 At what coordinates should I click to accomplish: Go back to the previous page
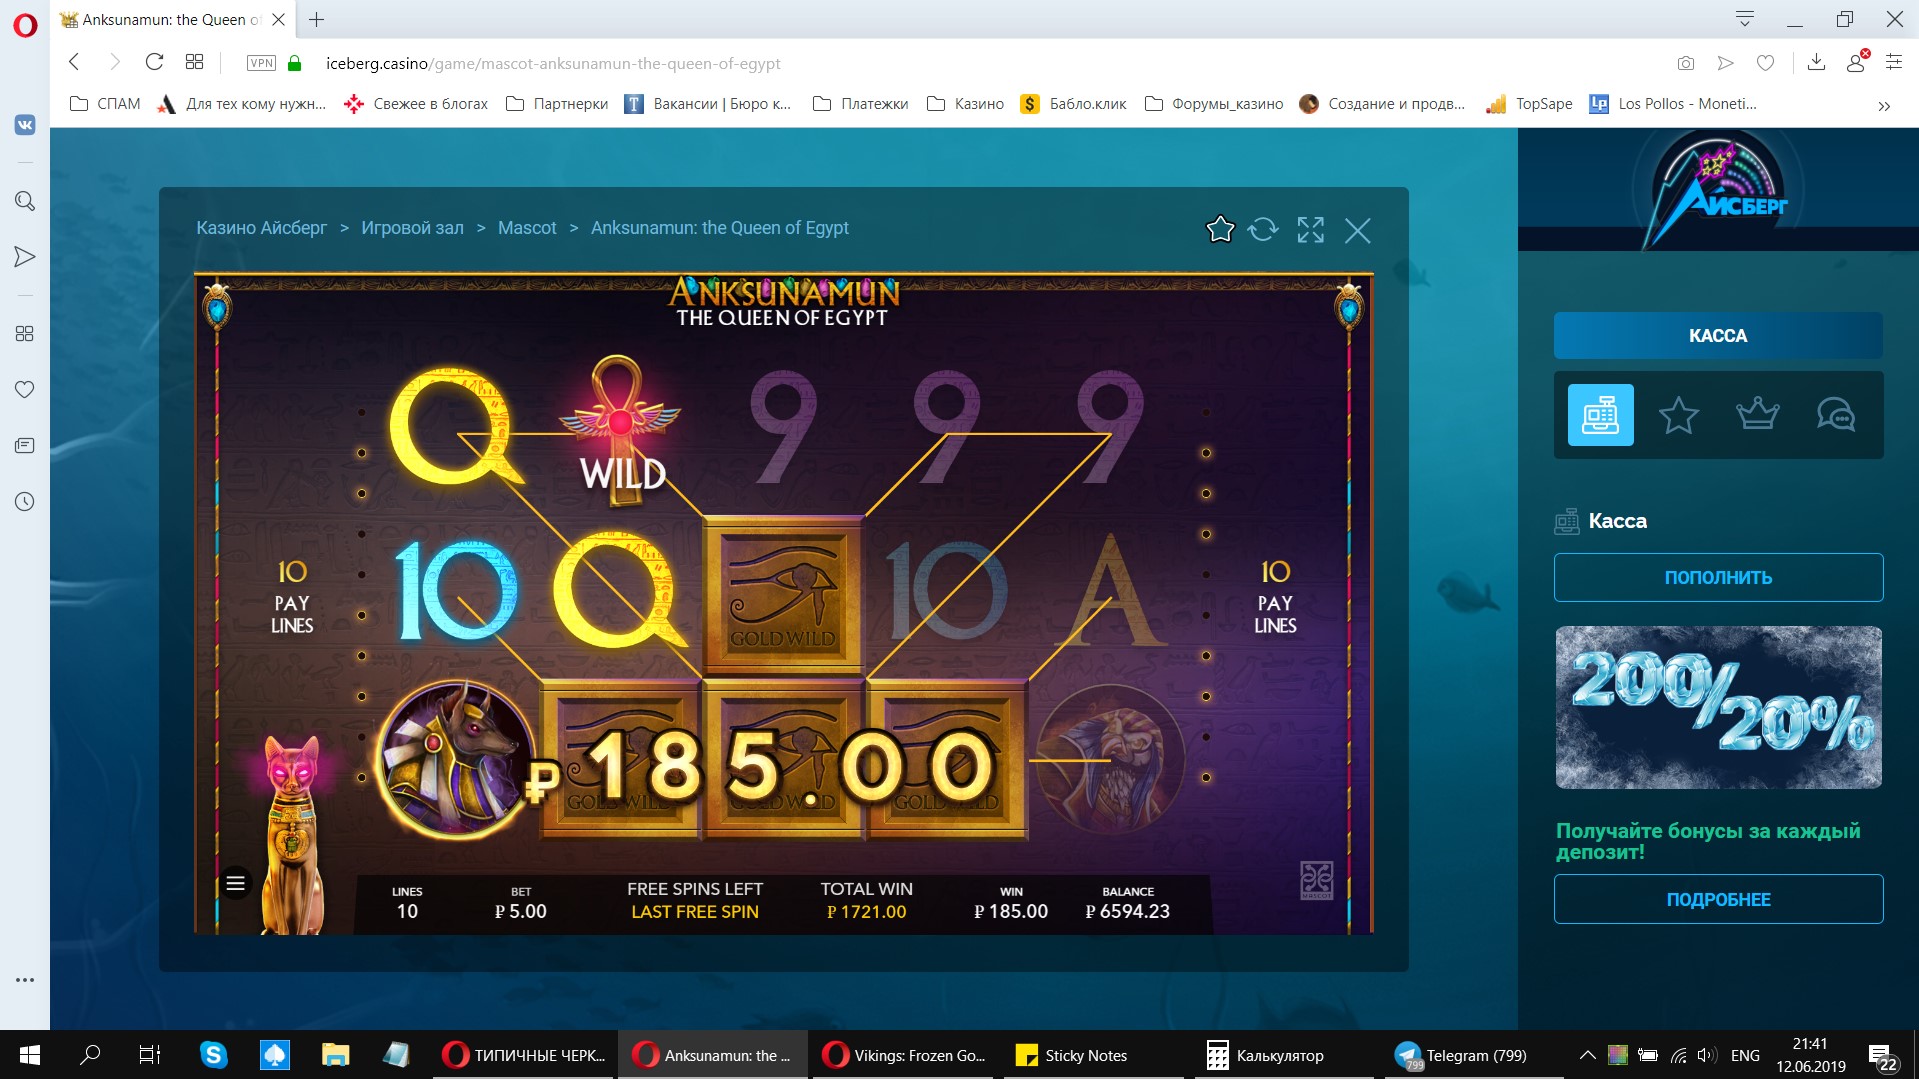click(x=74, y=62)
